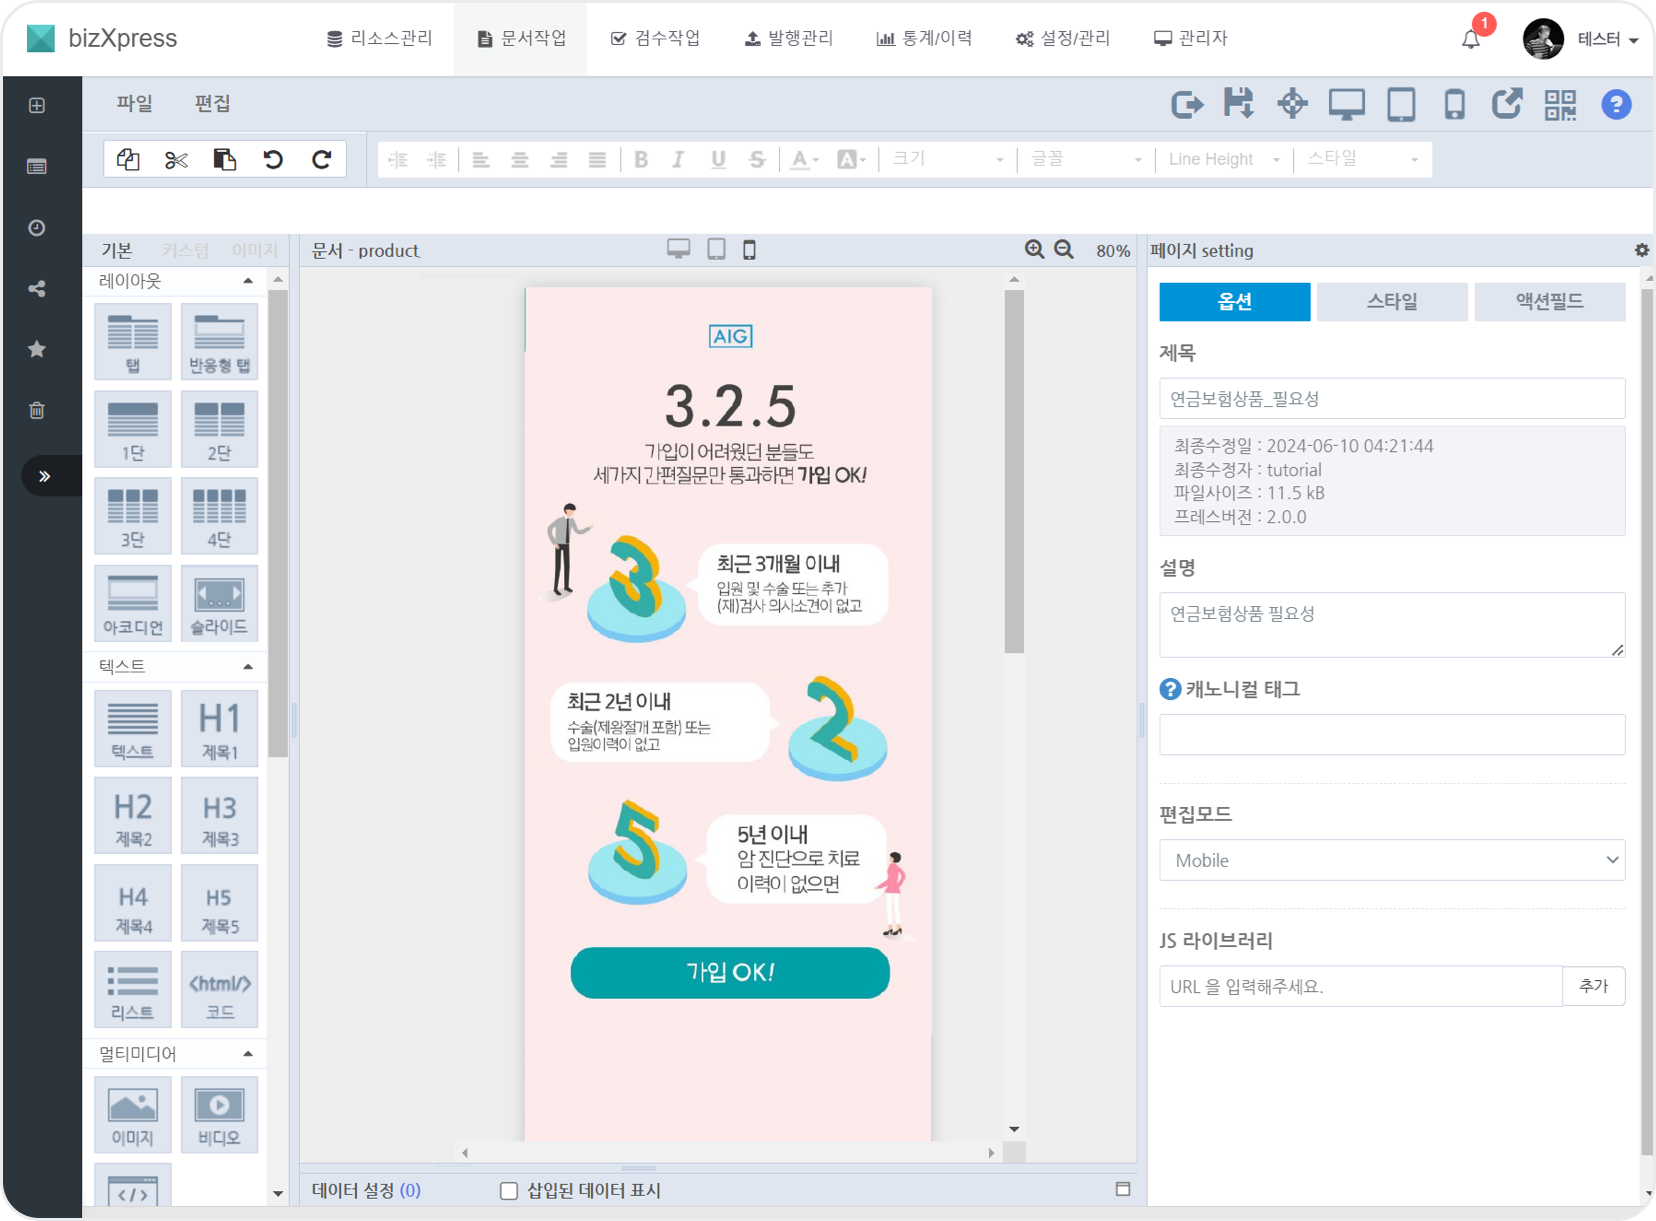Open the trash icon in left sidebar
Screen dimensions: 1656x1221
coord(37,409)
